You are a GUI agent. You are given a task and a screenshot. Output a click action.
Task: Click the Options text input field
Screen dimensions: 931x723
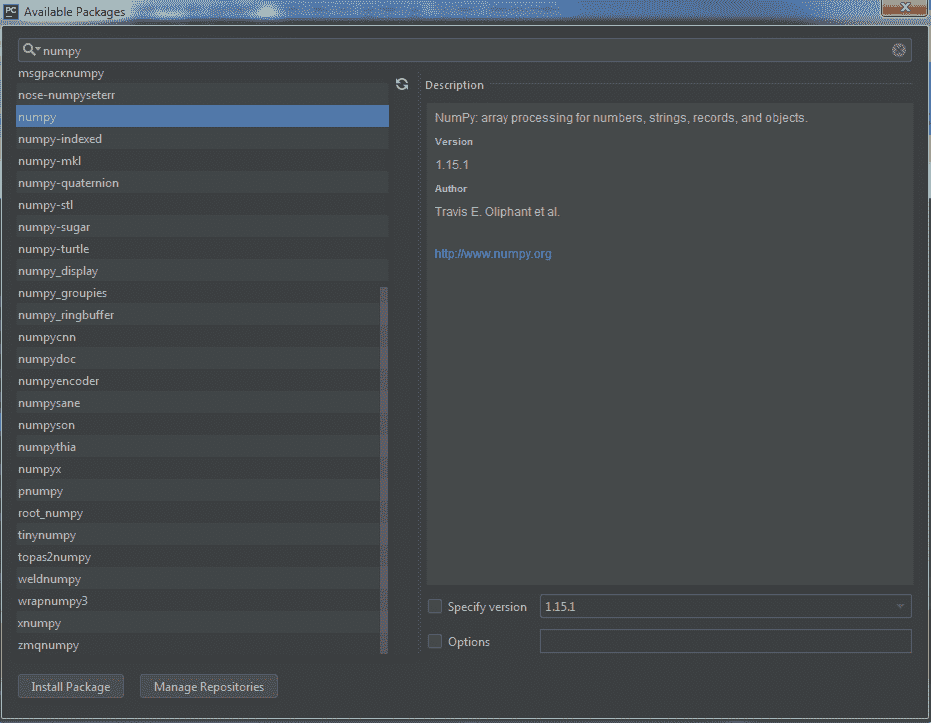[x=725, y=642]
